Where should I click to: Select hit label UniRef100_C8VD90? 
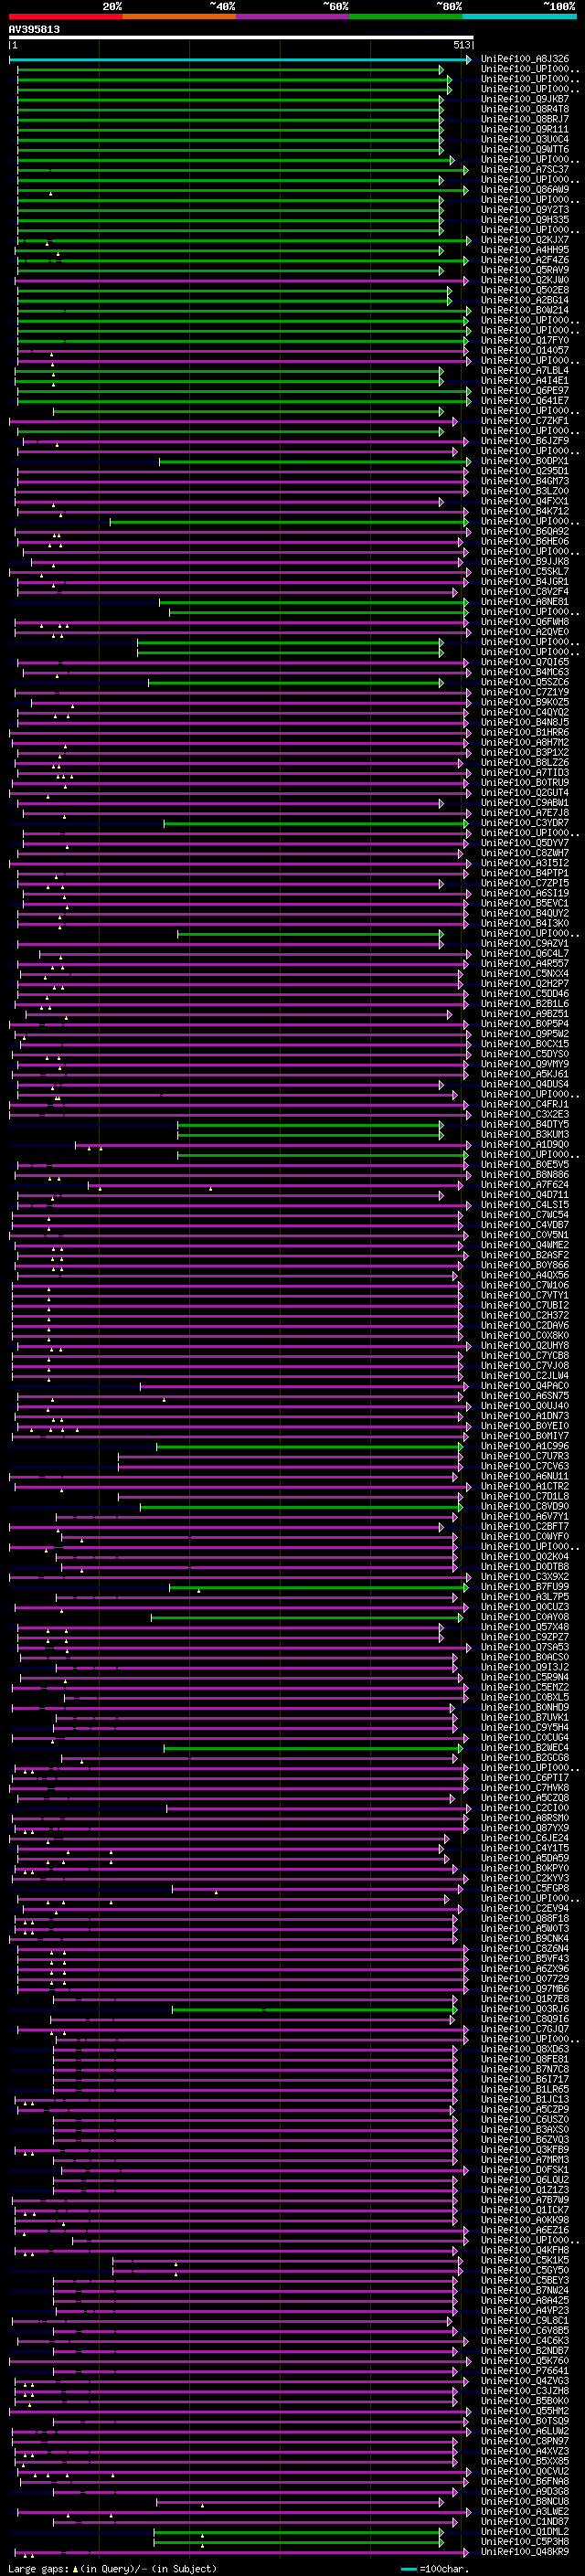coord(525,1506)
